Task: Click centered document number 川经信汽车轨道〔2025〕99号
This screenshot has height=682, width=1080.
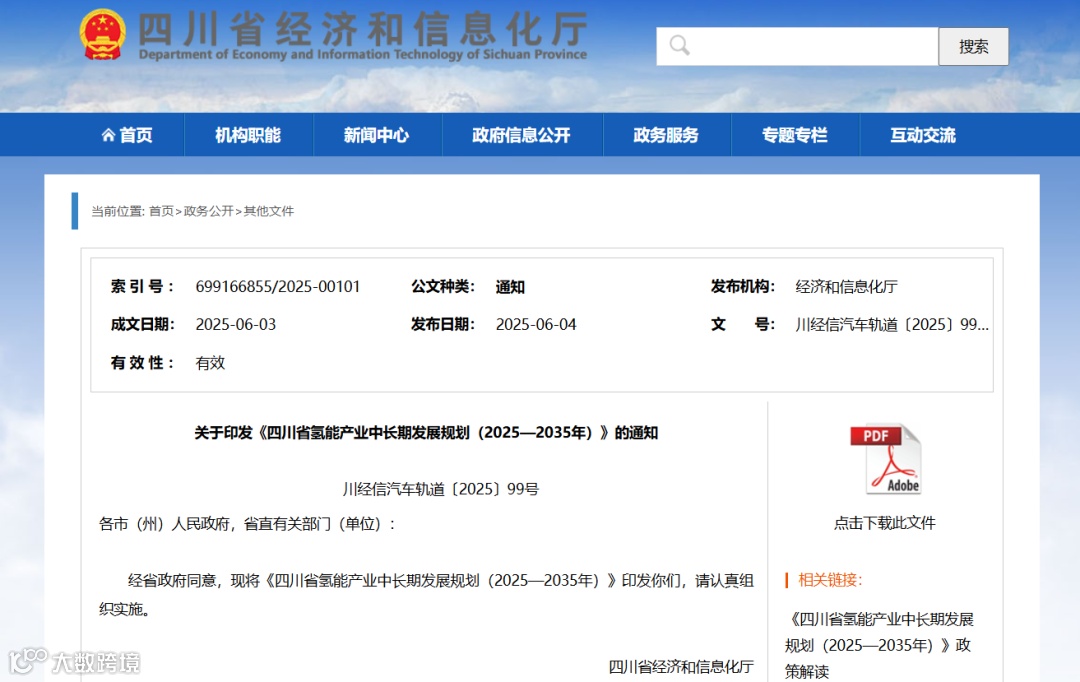Action: pyautogui.click(x=441, y=489)
